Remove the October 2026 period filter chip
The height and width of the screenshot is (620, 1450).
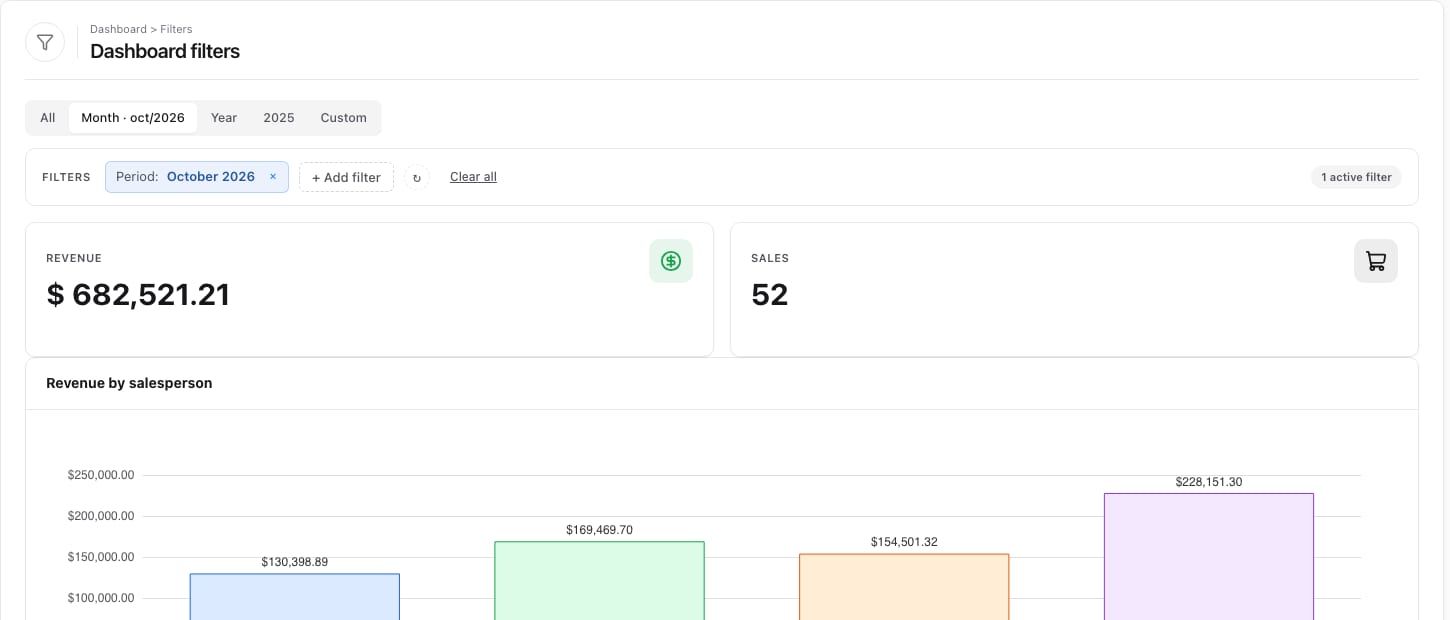[273, 177]
